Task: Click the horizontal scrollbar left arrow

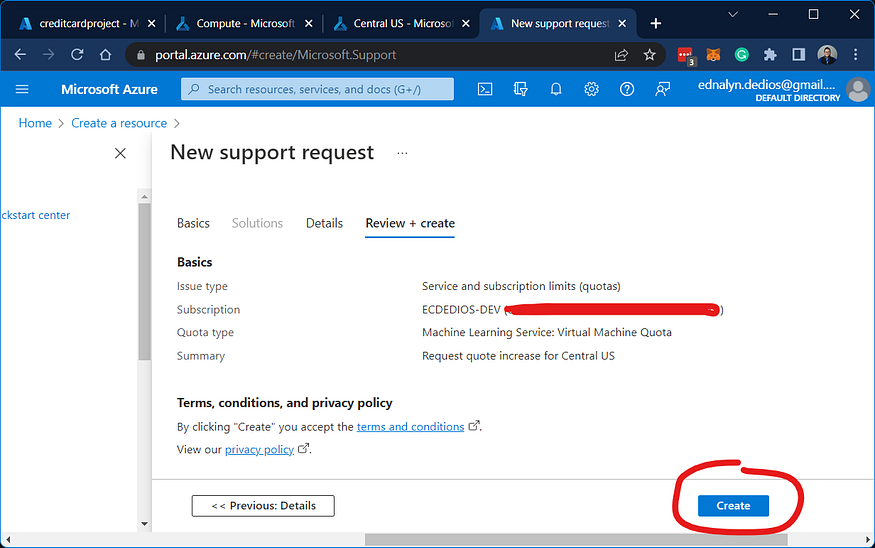Action: click(x=8, y=540)
